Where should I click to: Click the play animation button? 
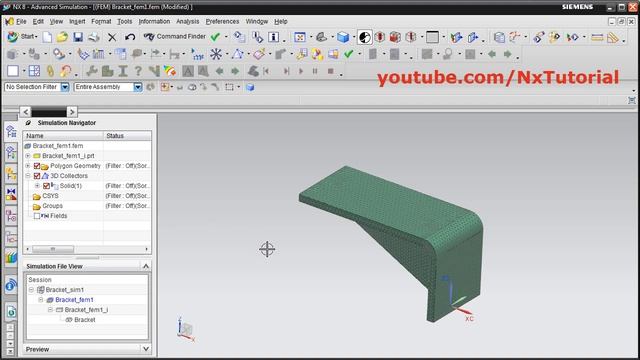click(301, 71)
